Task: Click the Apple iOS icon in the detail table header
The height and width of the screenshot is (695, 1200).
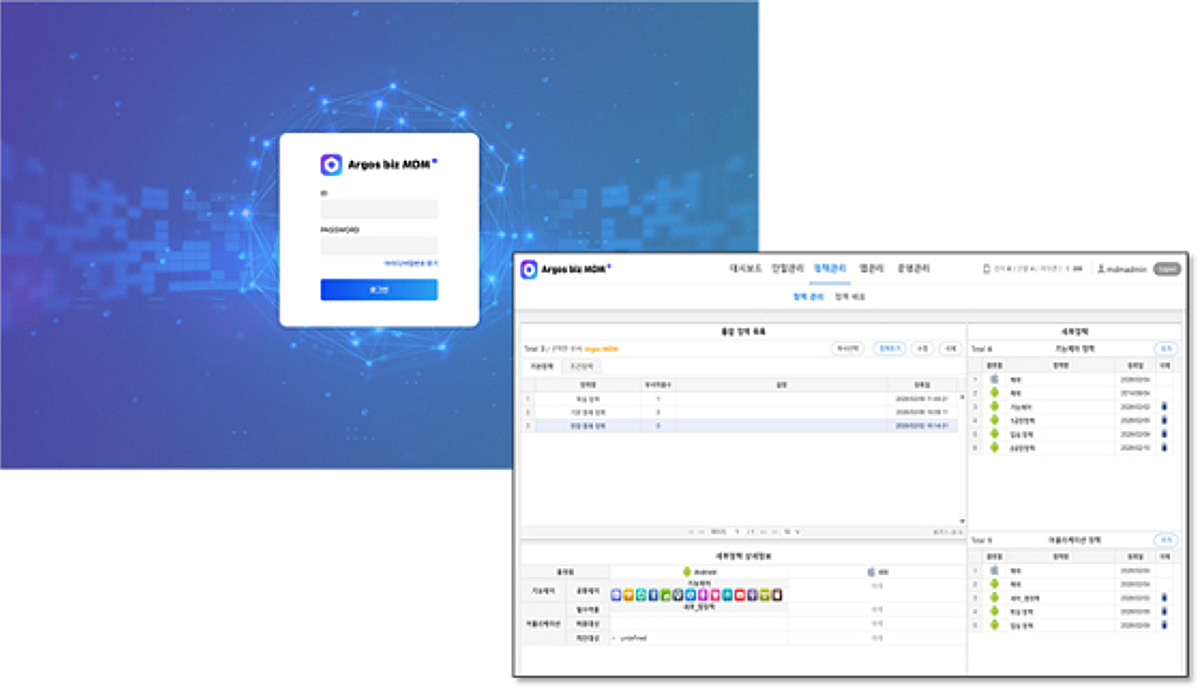Action: [x=869, y=572]
